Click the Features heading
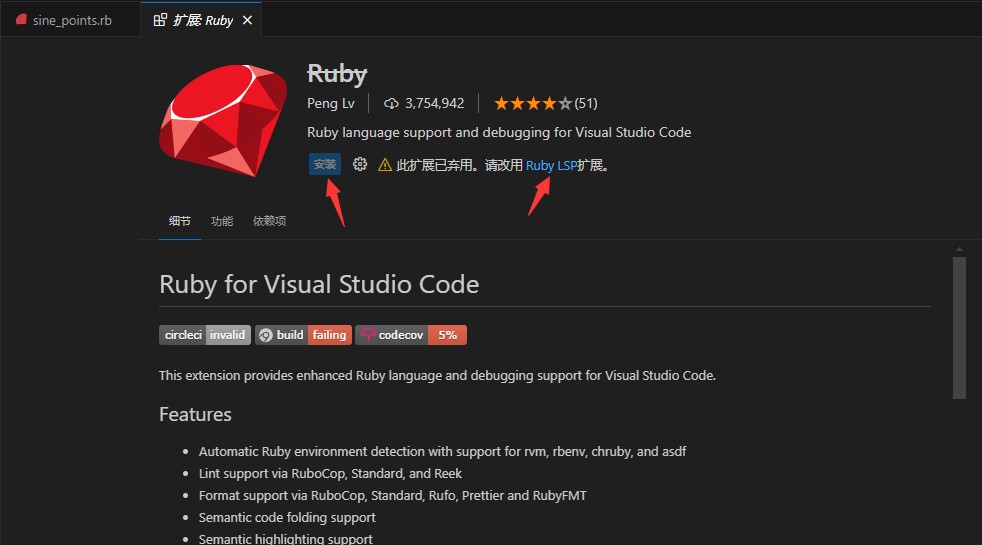Screen dimensions: 982x545 (195, 414)
